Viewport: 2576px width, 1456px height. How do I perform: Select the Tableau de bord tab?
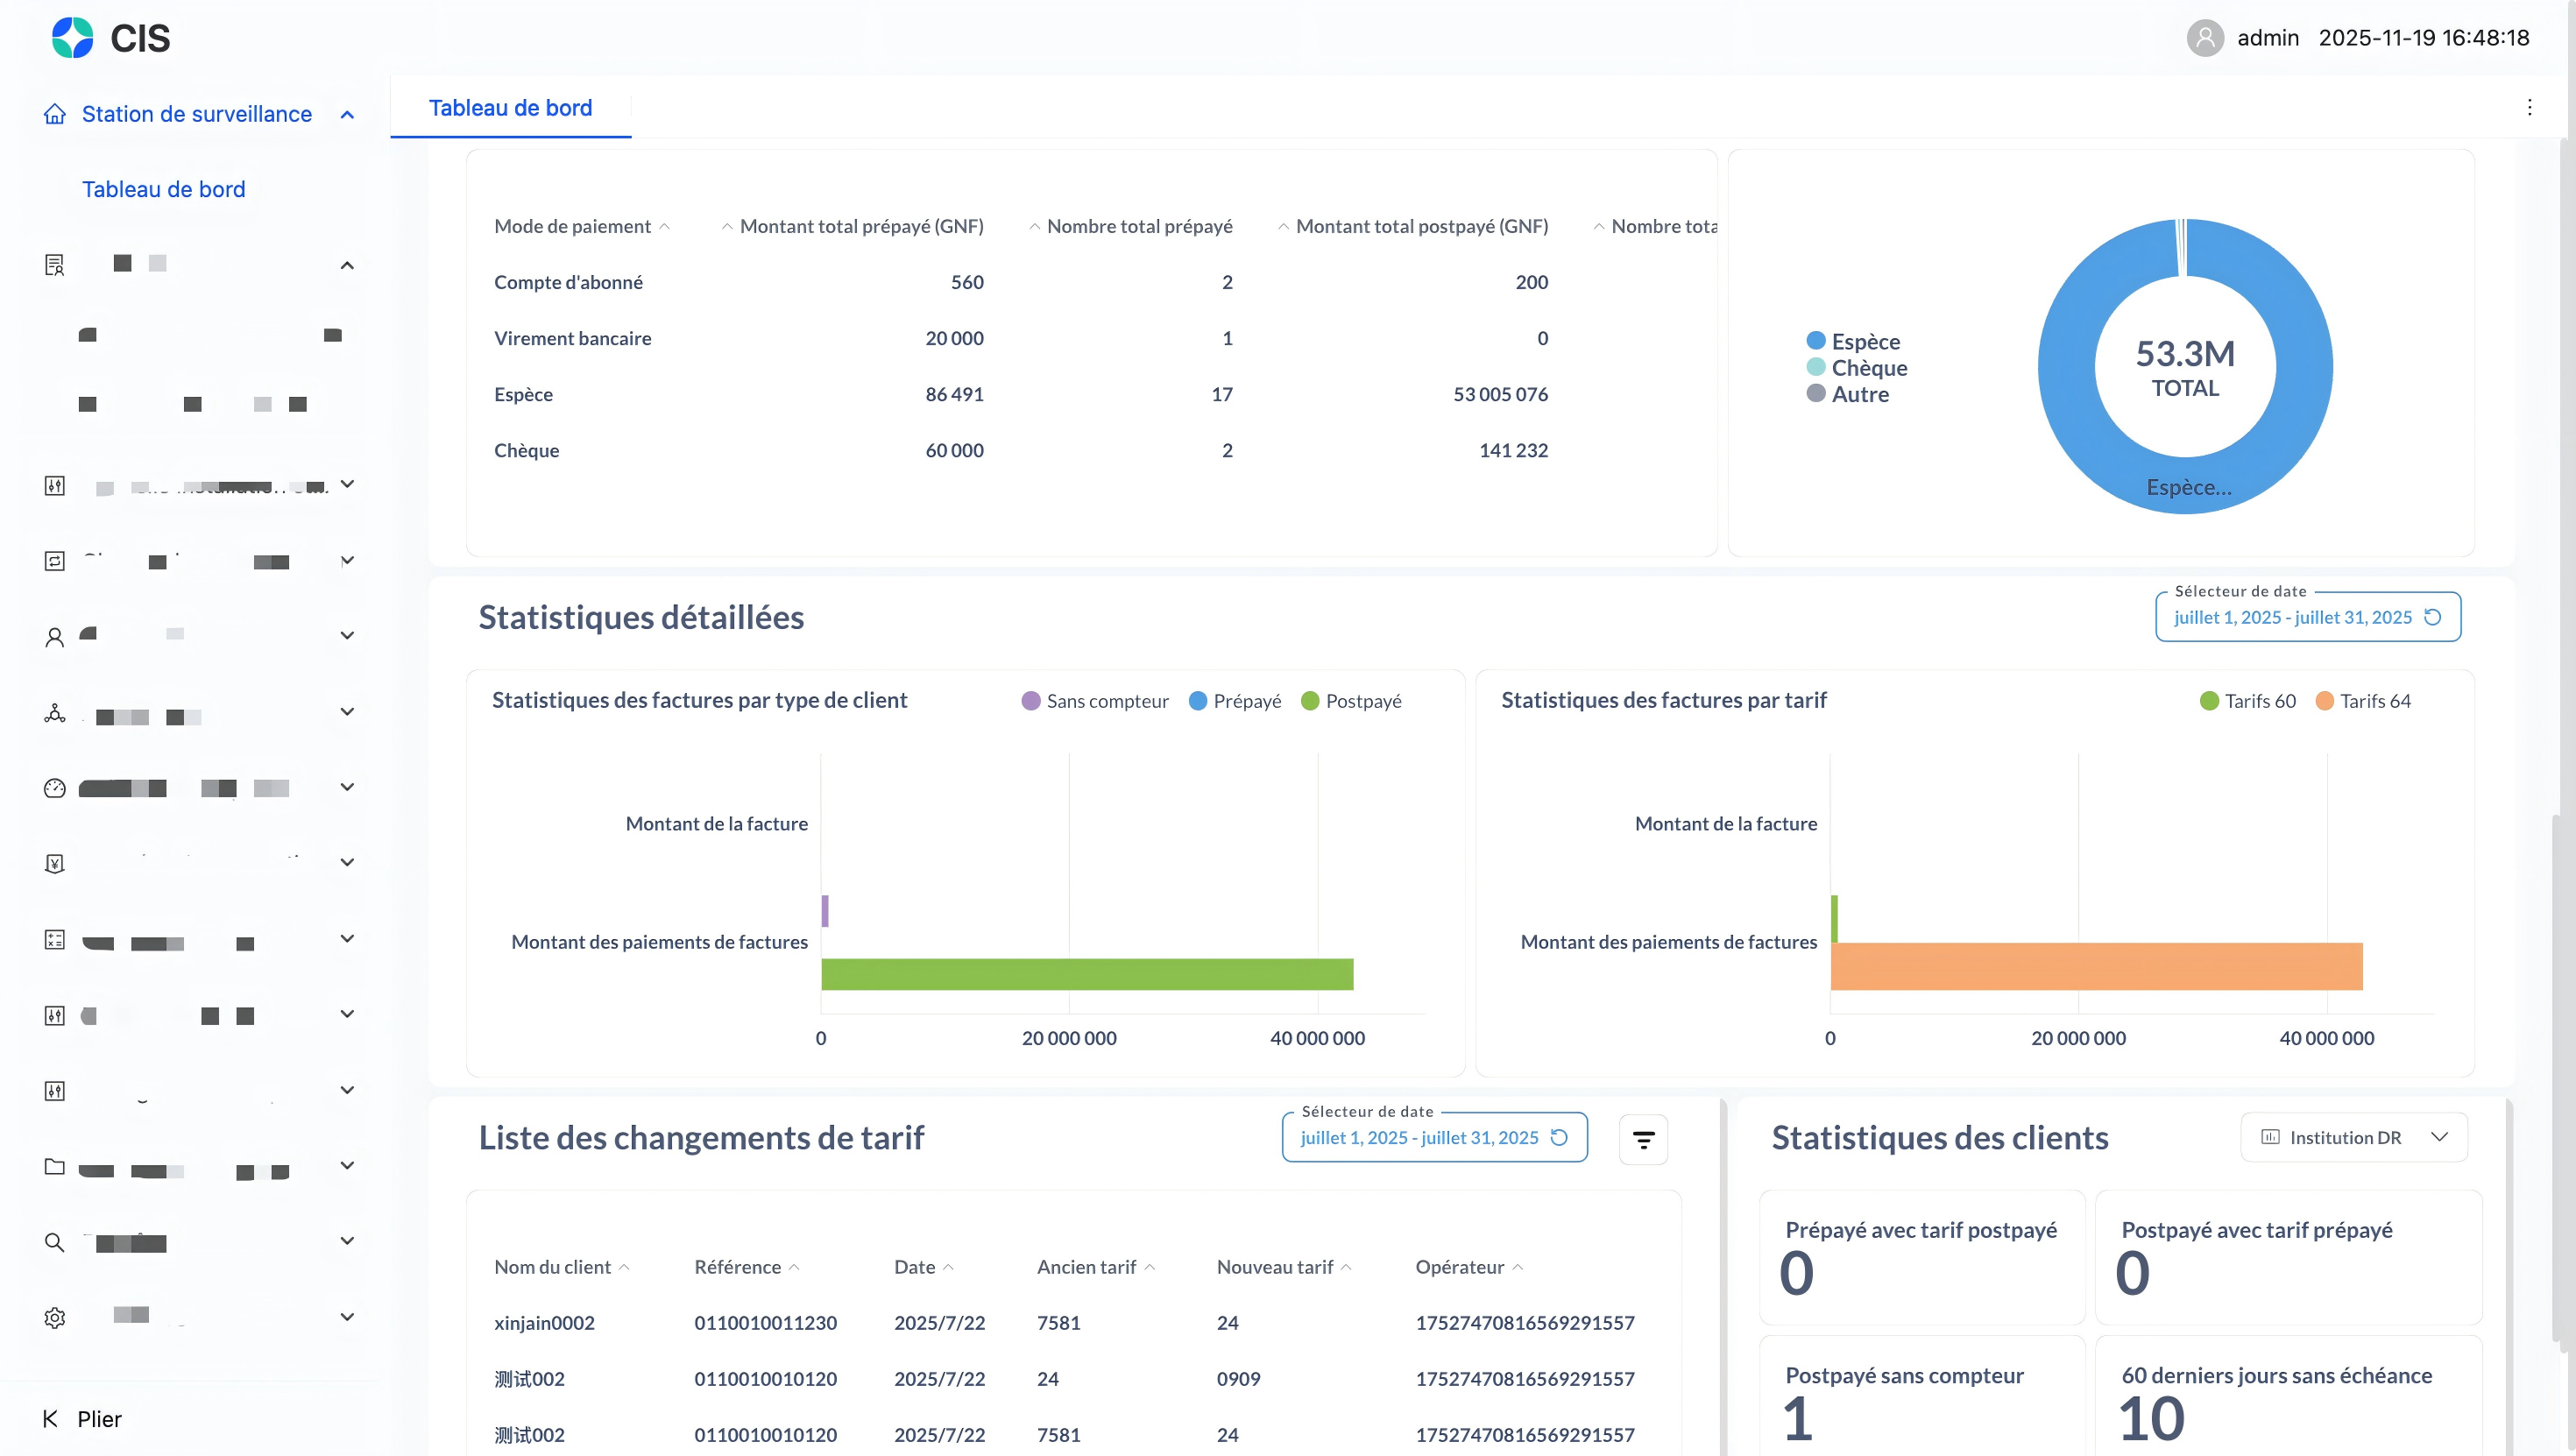coord(510,108)
